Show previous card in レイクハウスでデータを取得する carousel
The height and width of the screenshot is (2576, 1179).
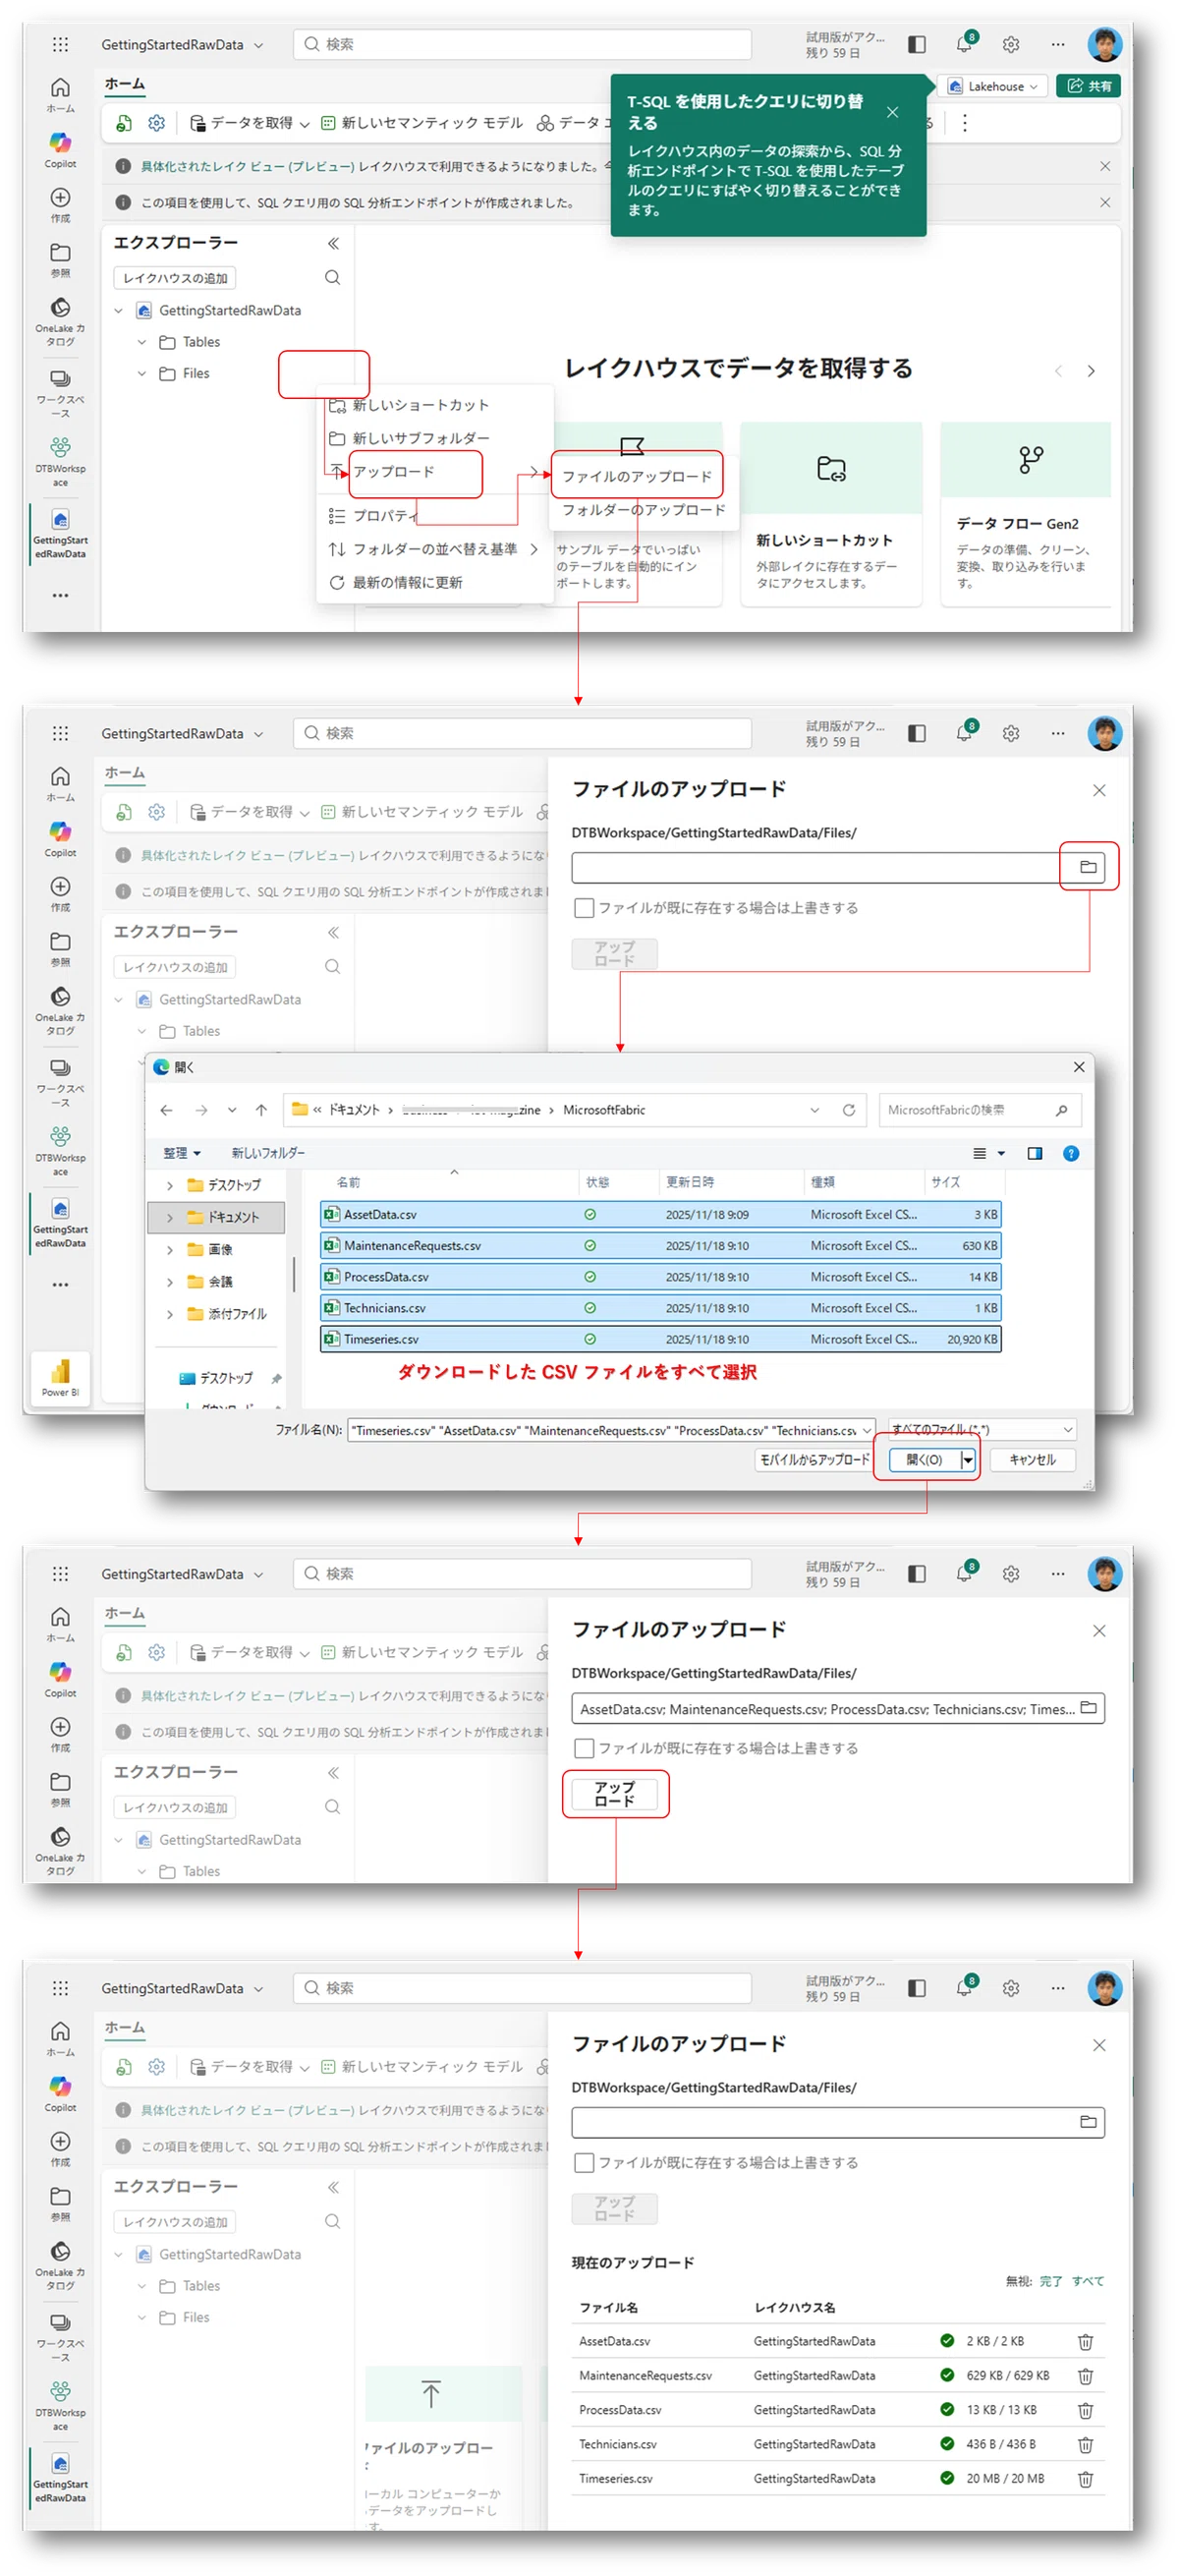pos(1058,371)
